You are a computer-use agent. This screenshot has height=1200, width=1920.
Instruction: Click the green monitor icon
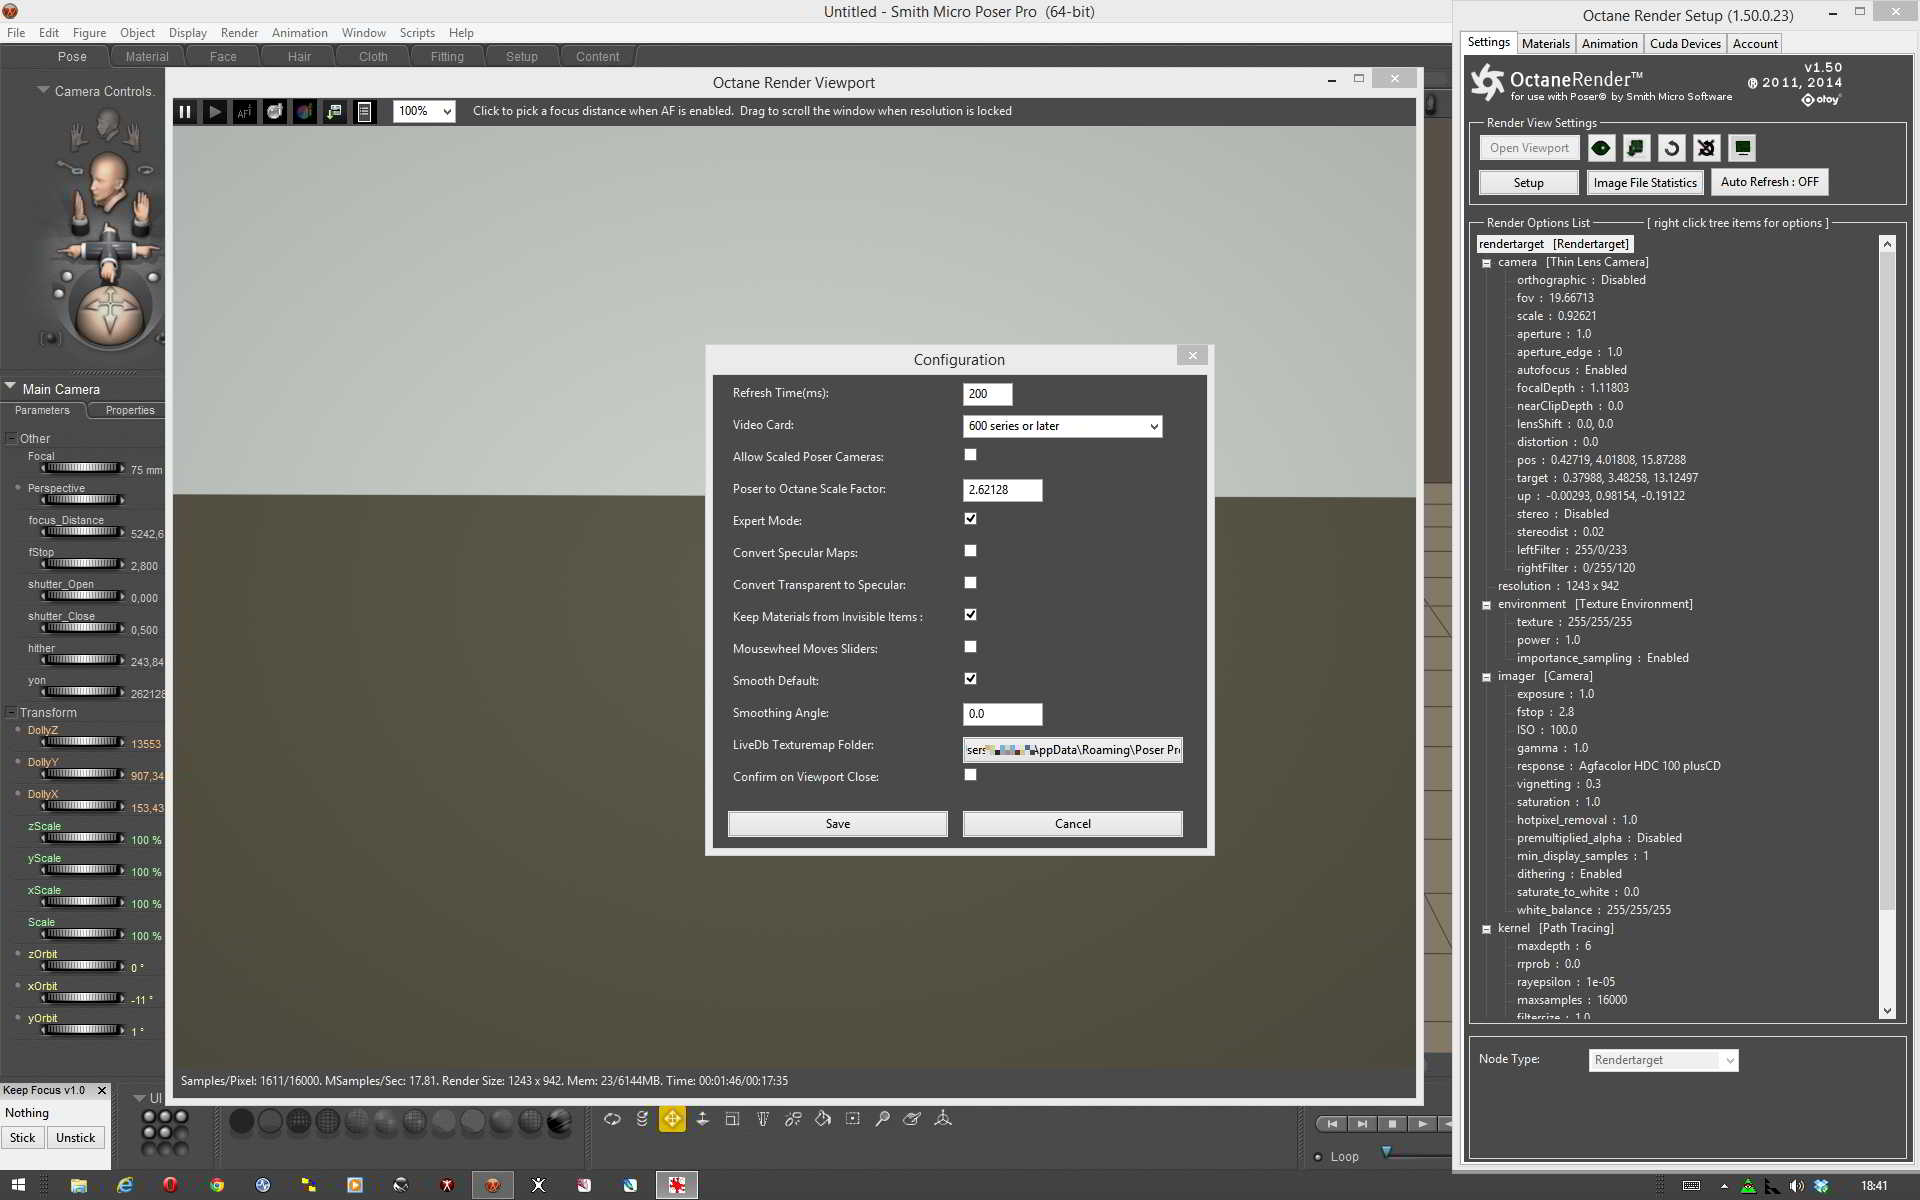(1742, 148)
